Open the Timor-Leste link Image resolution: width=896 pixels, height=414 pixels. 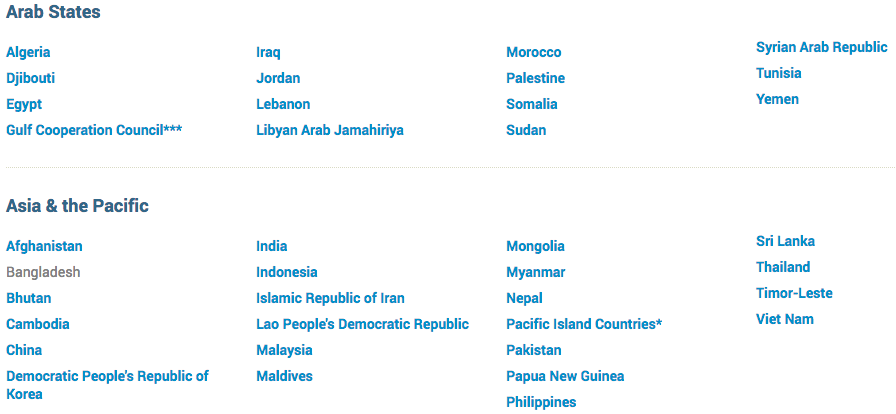[794, 293]
